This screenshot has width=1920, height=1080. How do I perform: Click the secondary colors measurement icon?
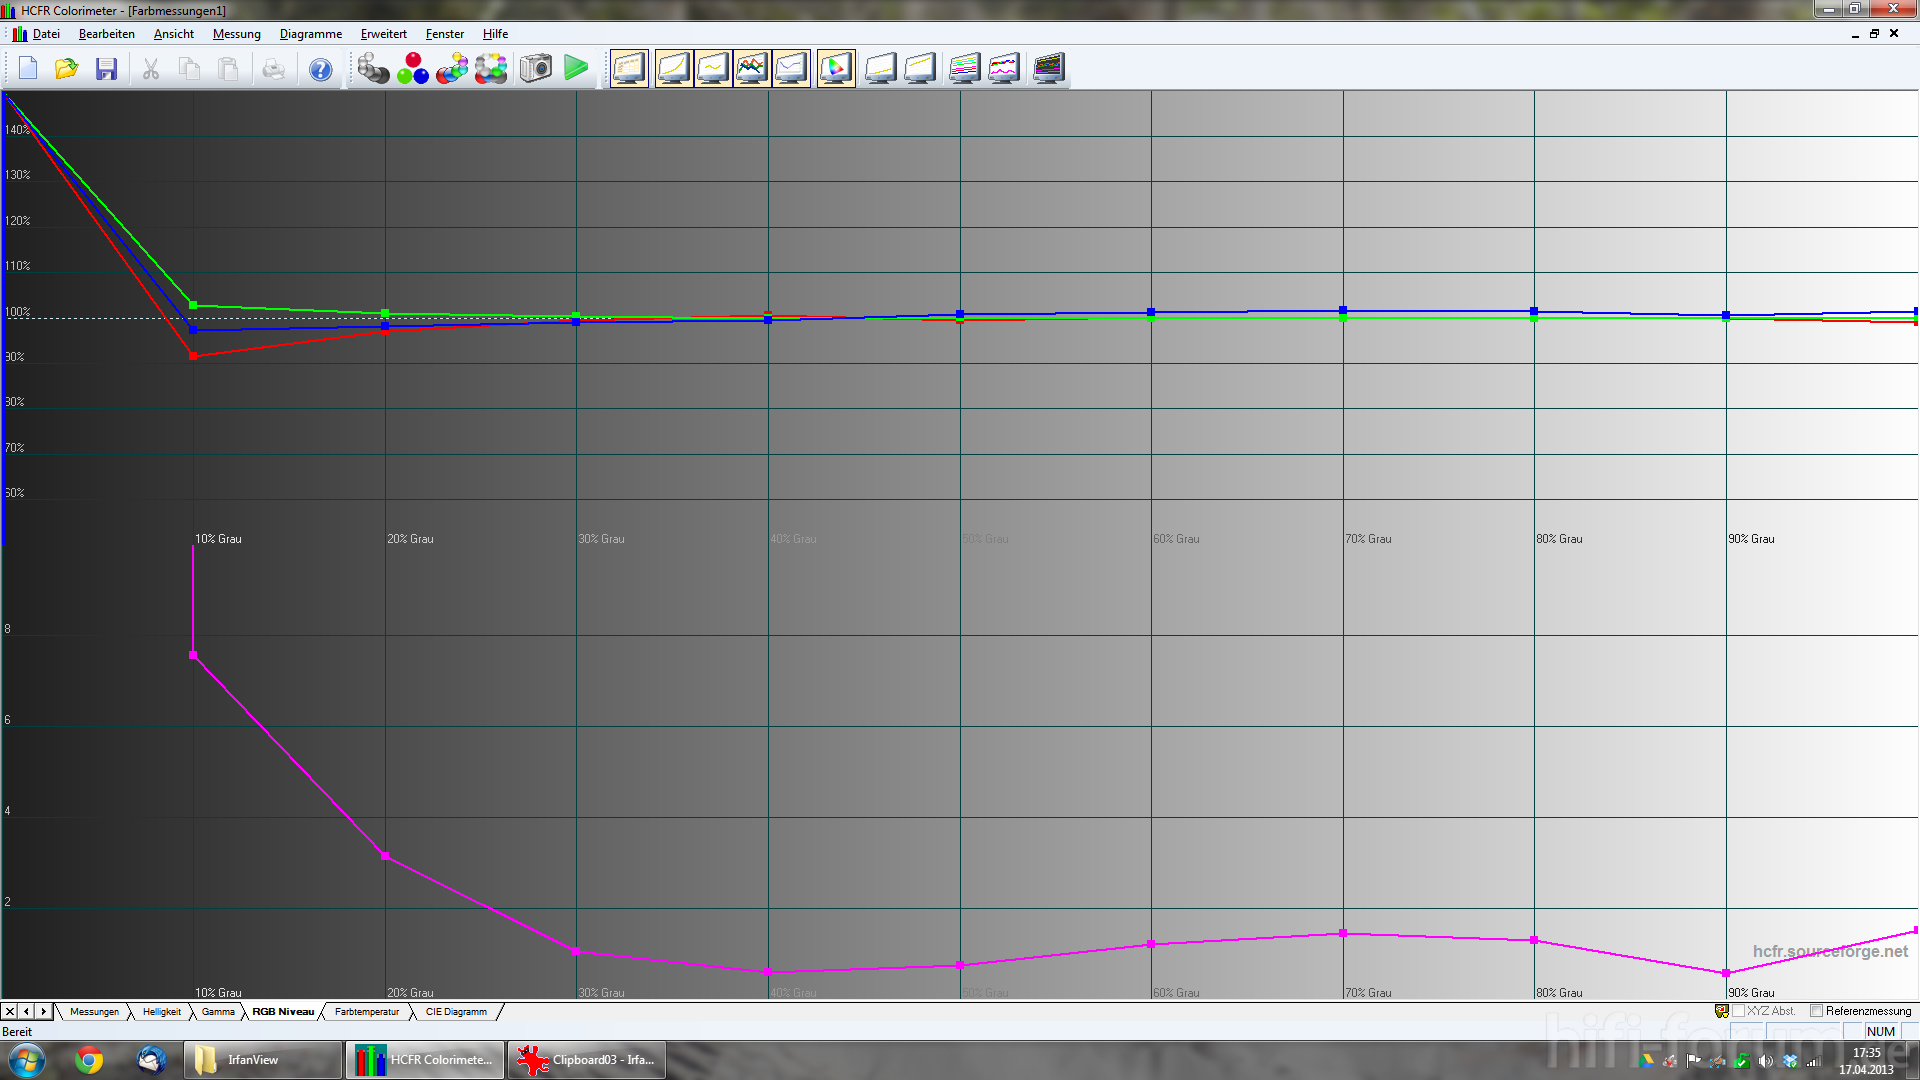click(452, 69)
